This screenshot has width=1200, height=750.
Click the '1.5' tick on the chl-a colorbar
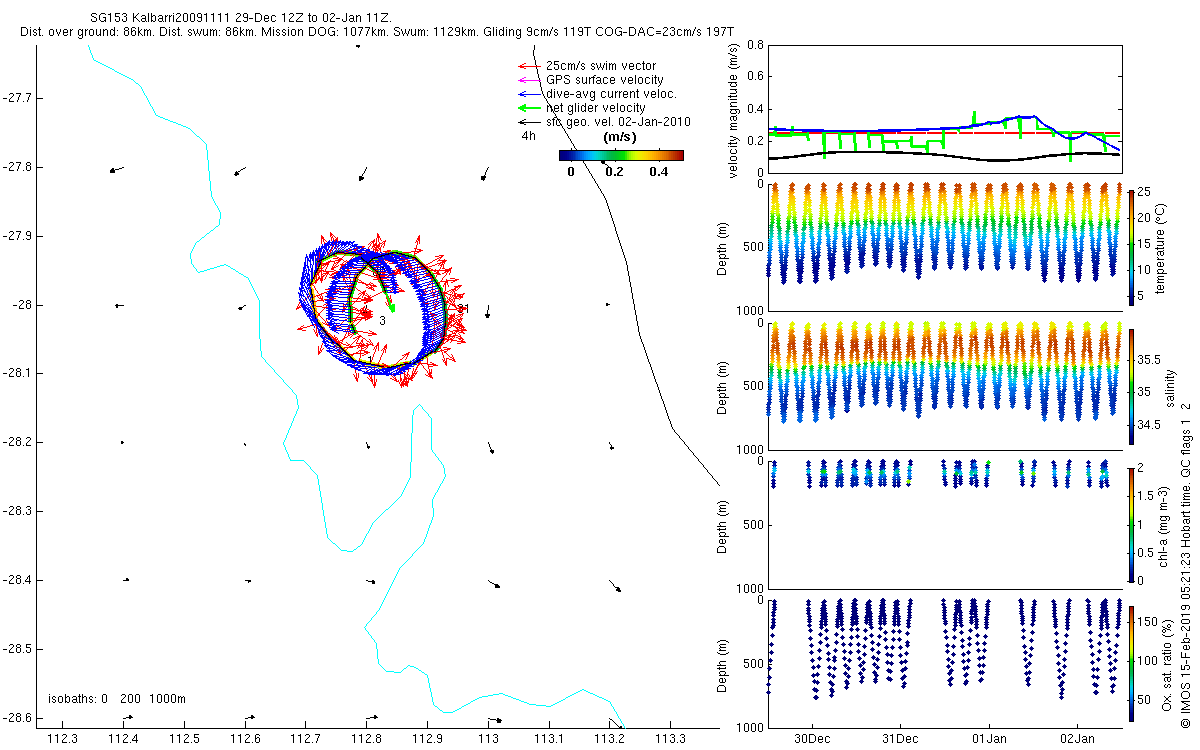(x=1148, y=496)
